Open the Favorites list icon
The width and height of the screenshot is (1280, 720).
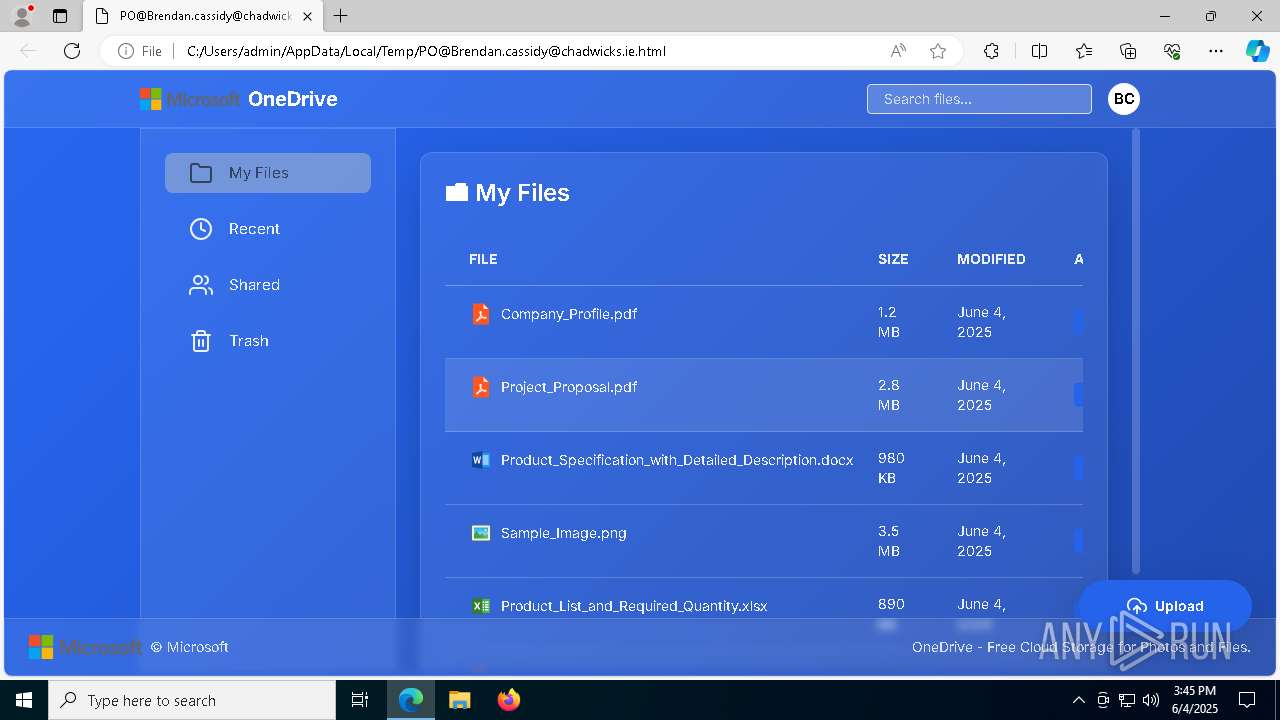[x=1084, y=51]
